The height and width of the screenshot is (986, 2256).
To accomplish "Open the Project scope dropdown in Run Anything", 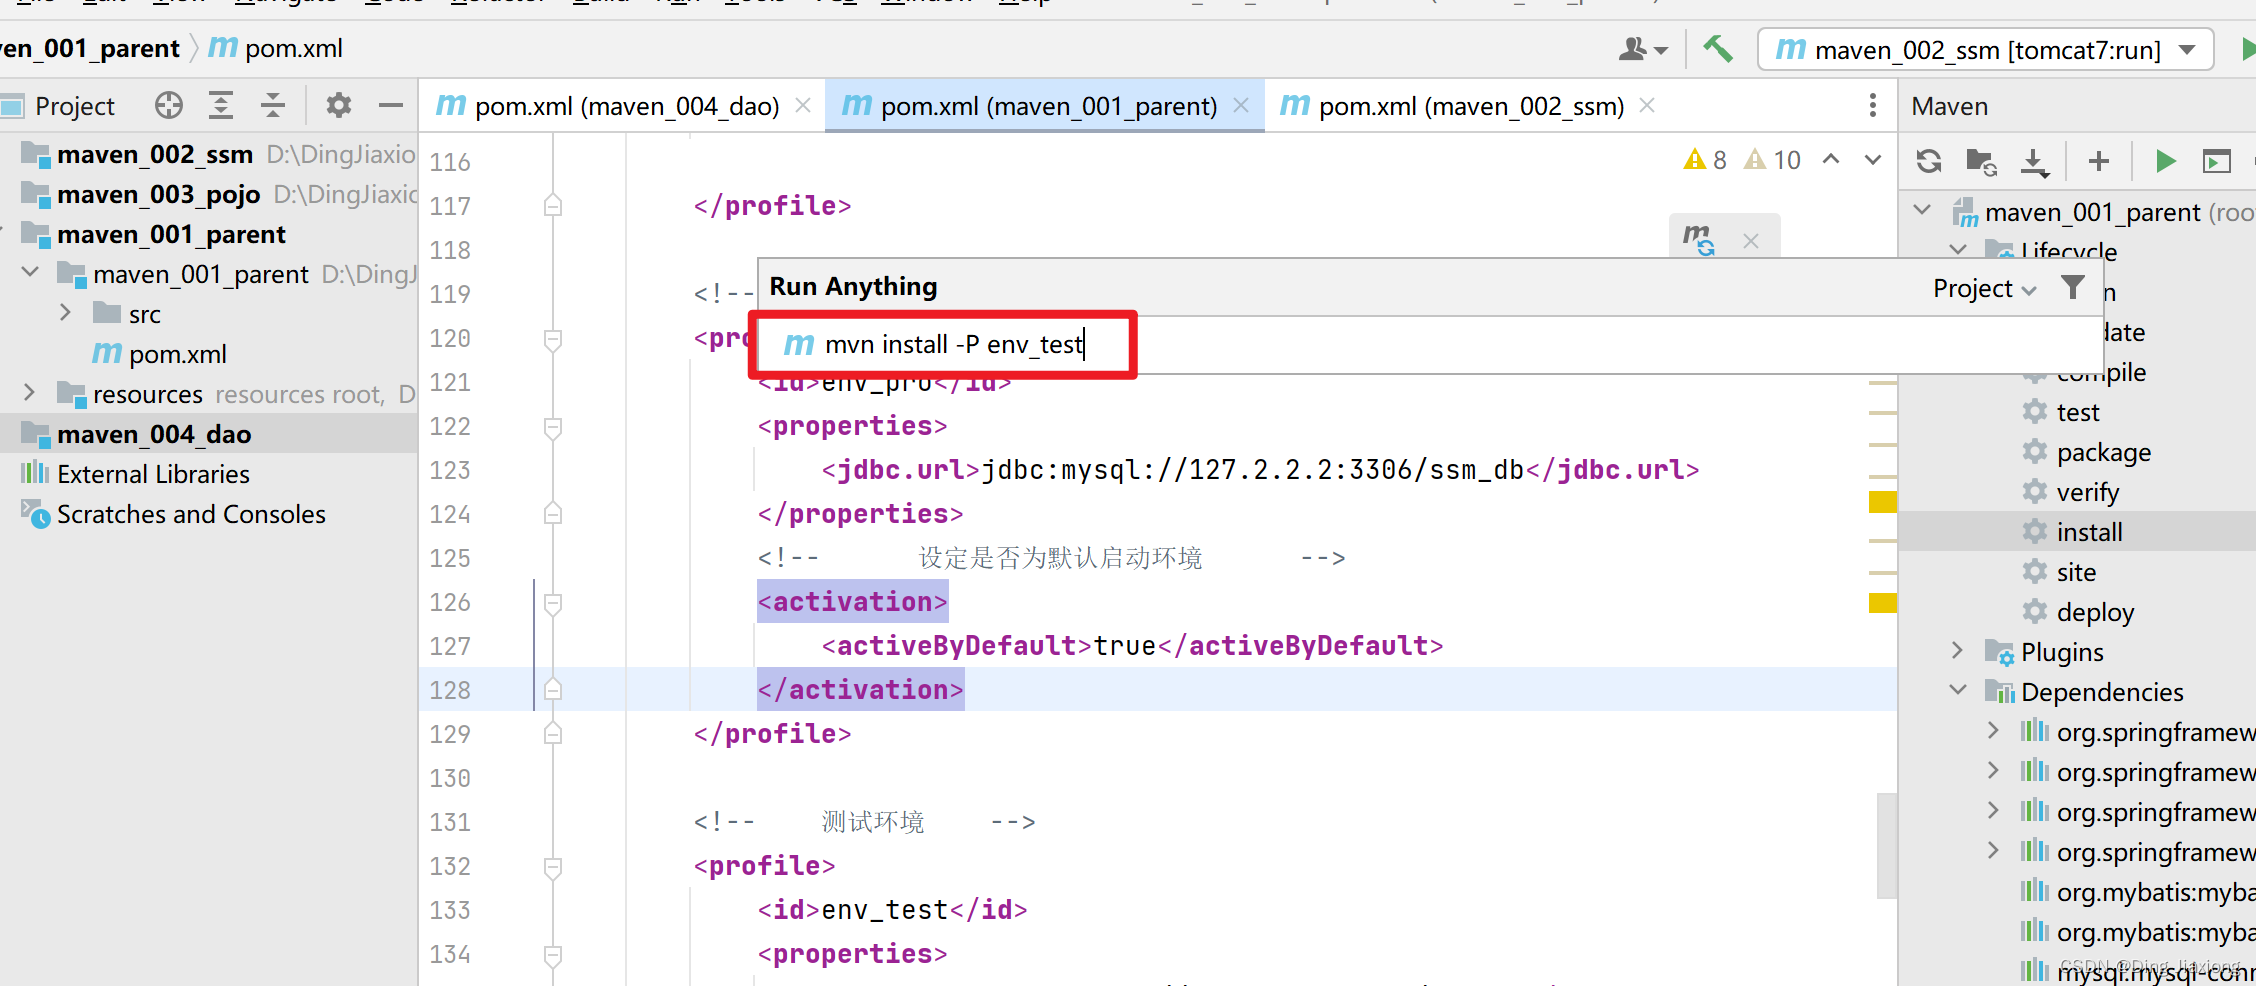I will (1984, 289).
